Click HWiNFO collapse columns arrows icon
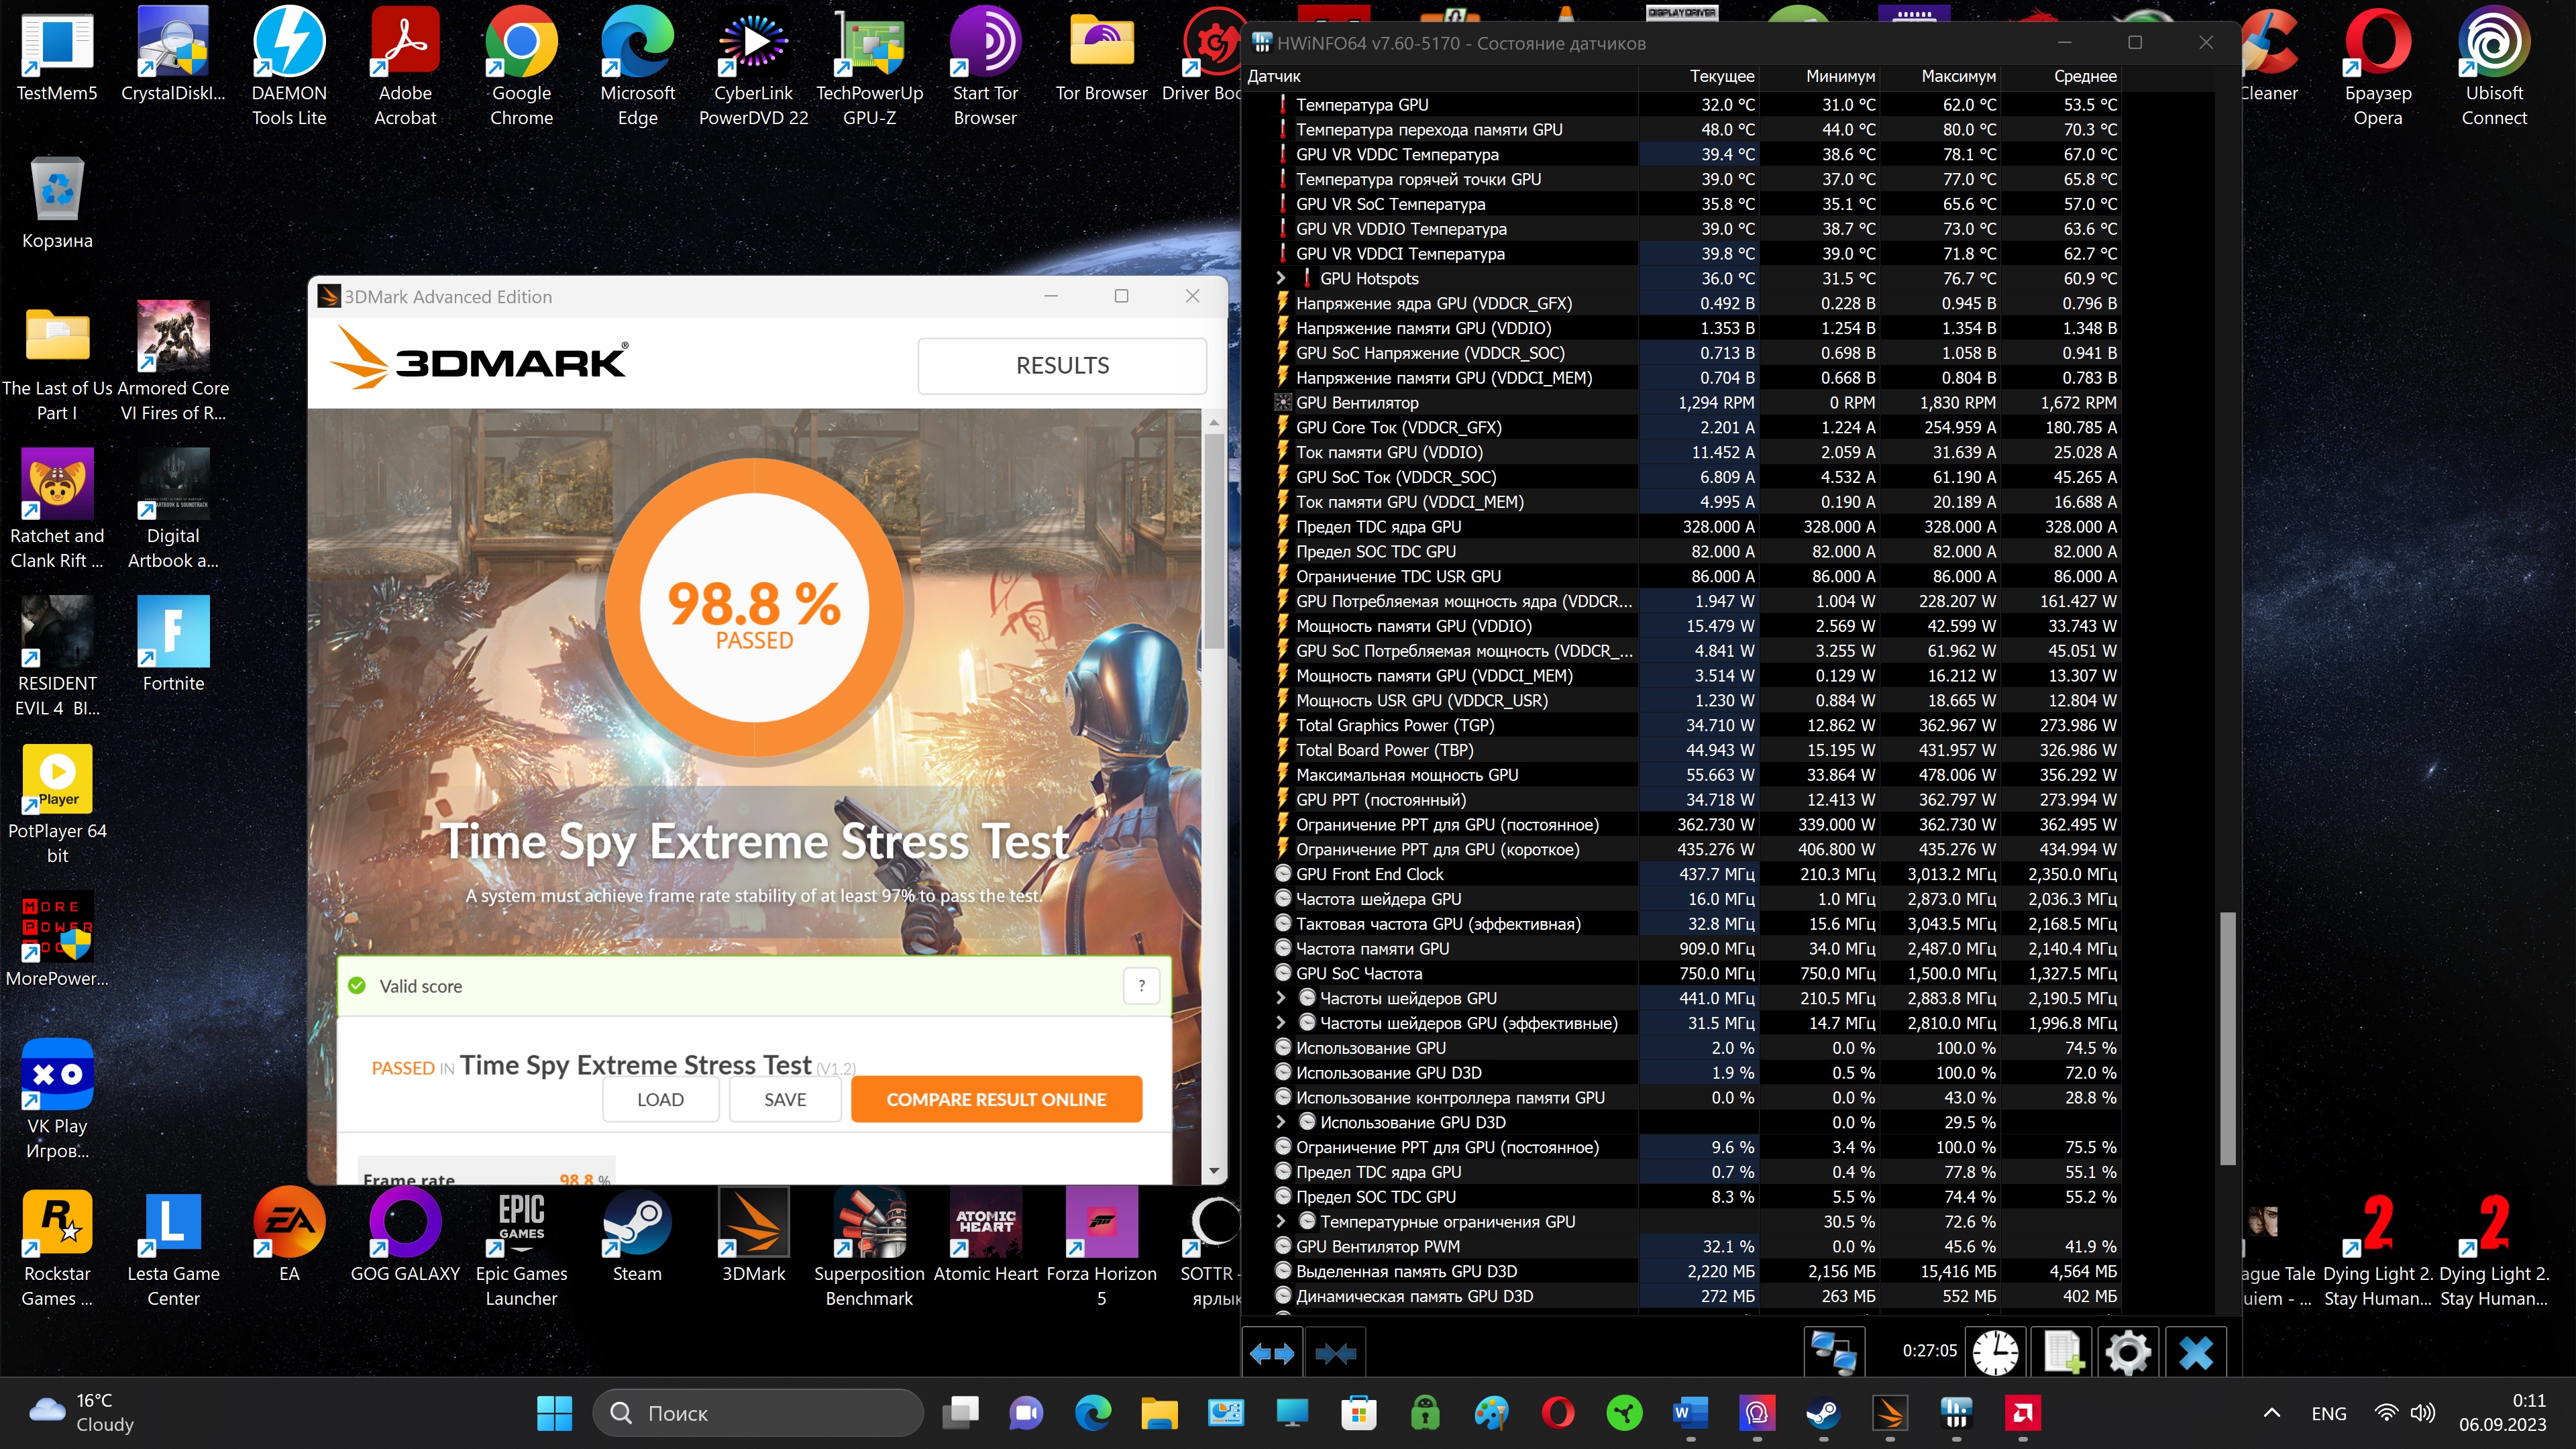This screenshot has height=1449, width=2576. click(1336, 1354)
